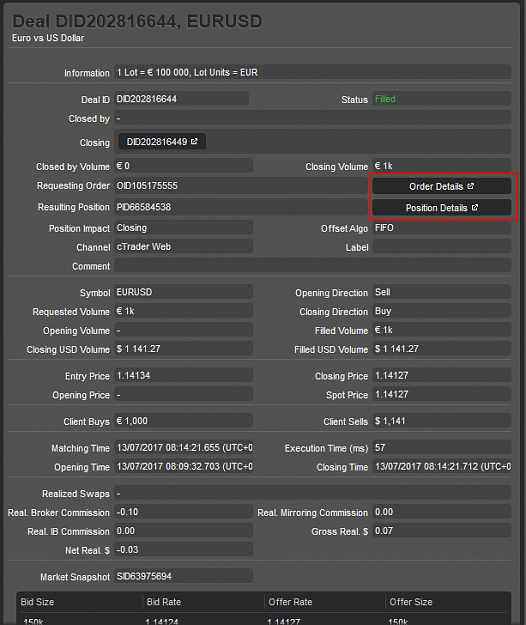This screenshot has width=526, height=625.
Task: Click the external-link icon beside DID202816449
Action: coord(194,142)
